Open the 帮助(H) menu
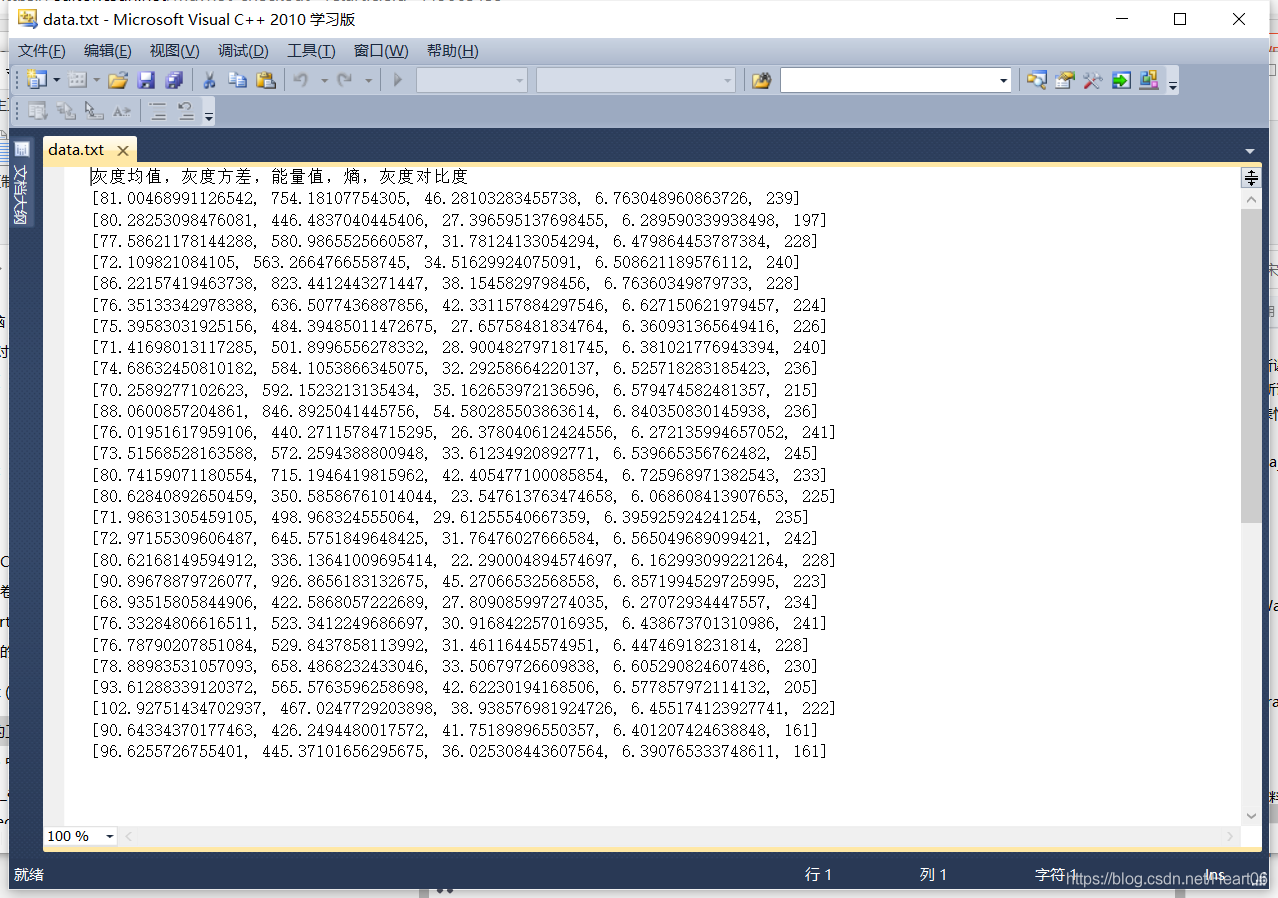Viewport: 1278px width, 898px height. coord(452,51)
